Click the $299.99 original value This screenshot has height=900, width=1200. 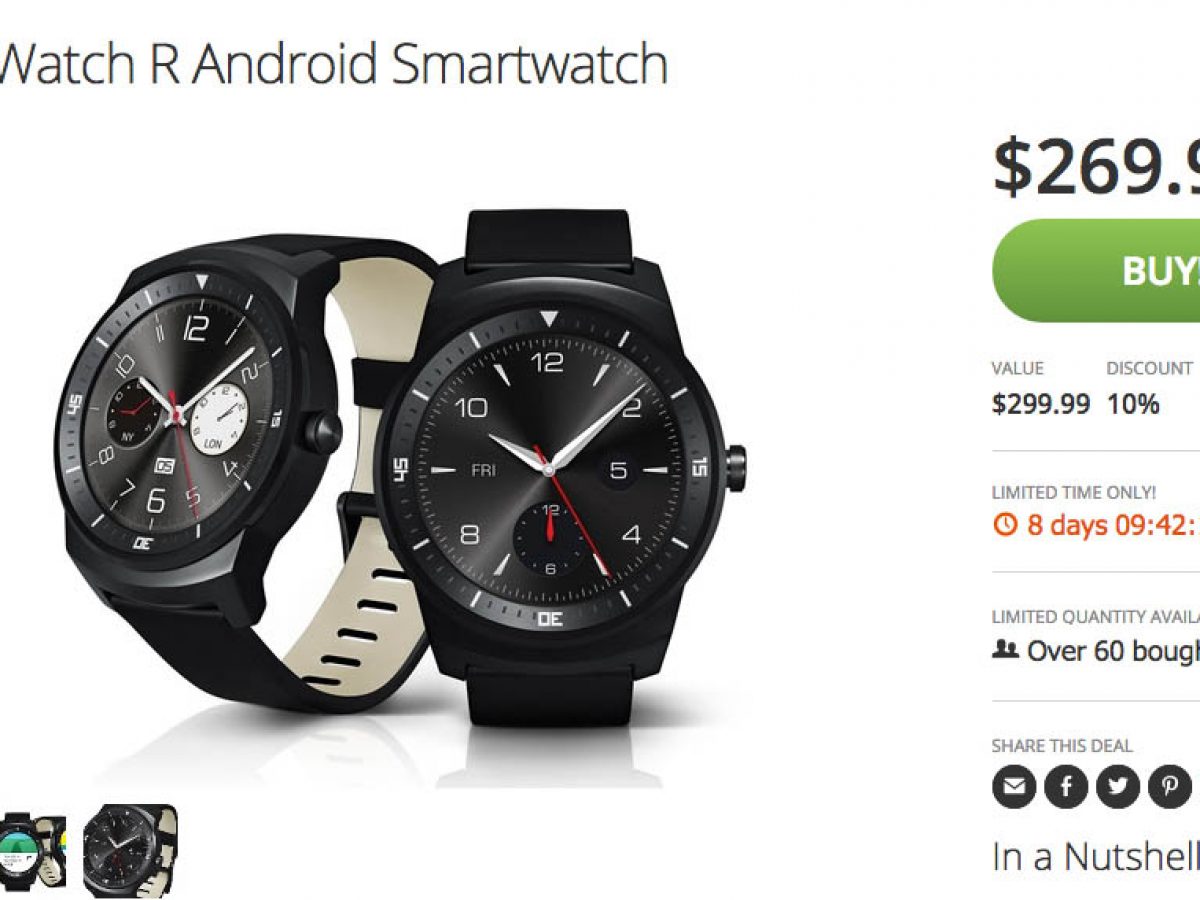(x=1041, y=404)
